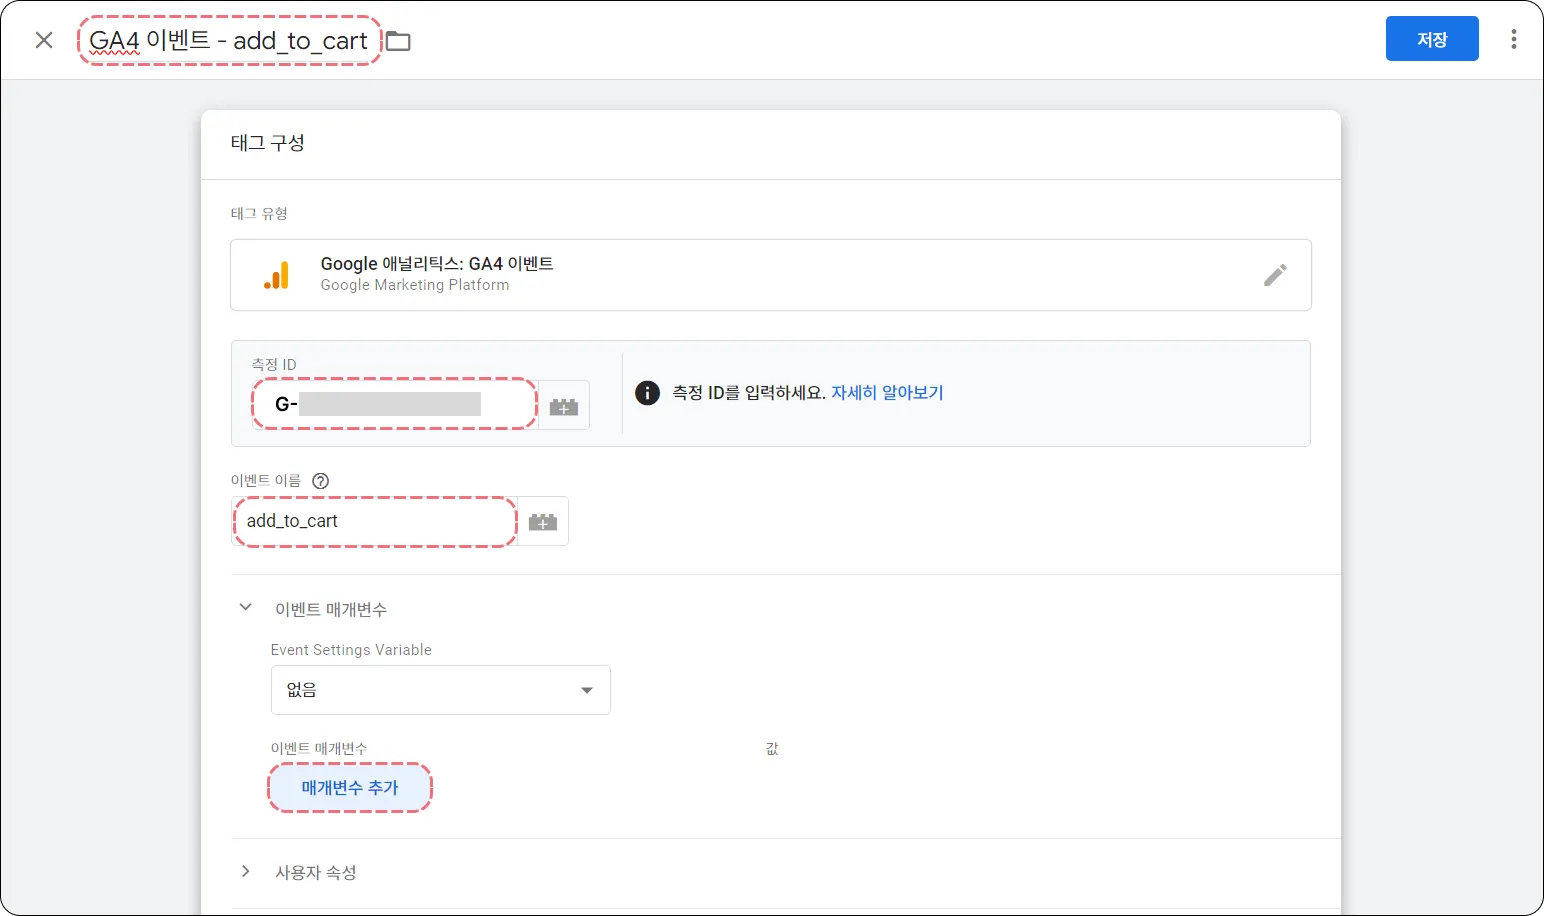
Task: Open variable picker next to 측정 ID field
Action: coord(564,406)
